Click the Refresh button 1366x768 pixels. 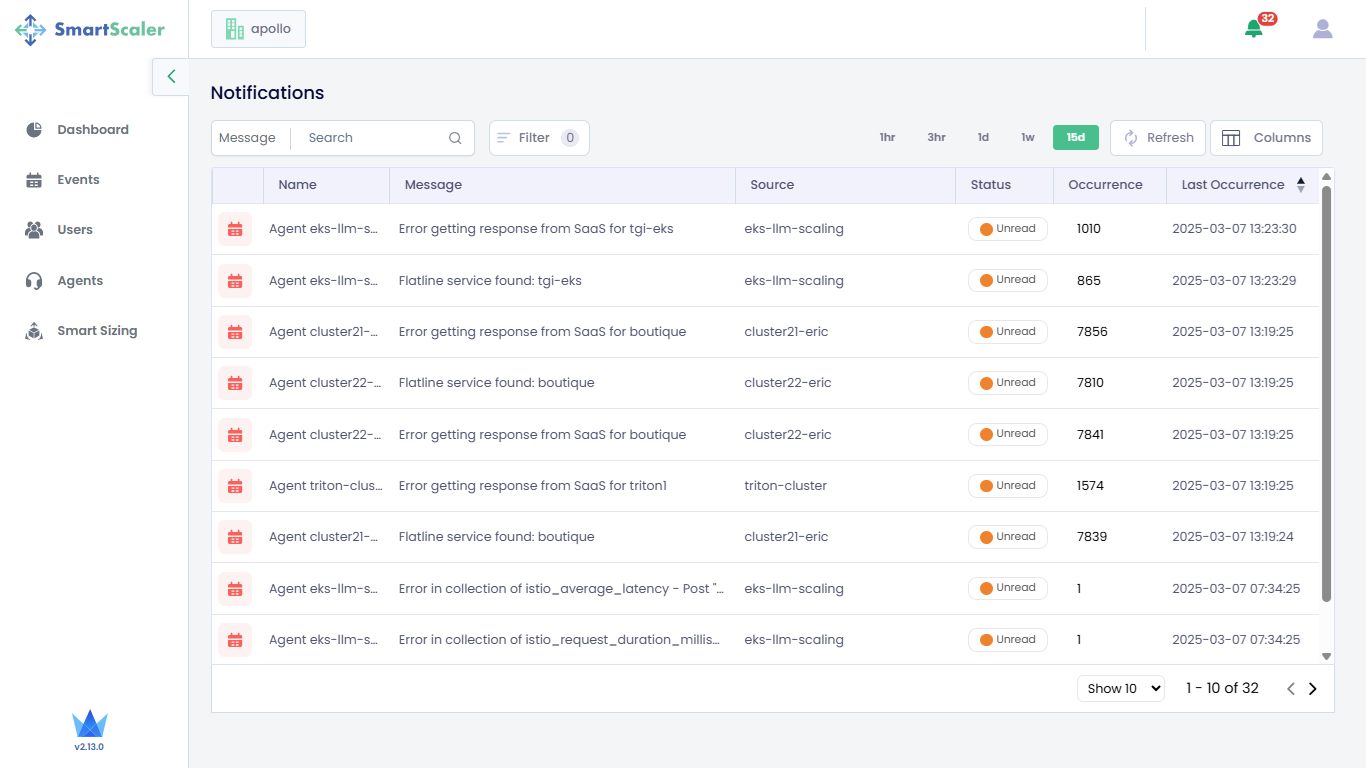[1158, 138]
